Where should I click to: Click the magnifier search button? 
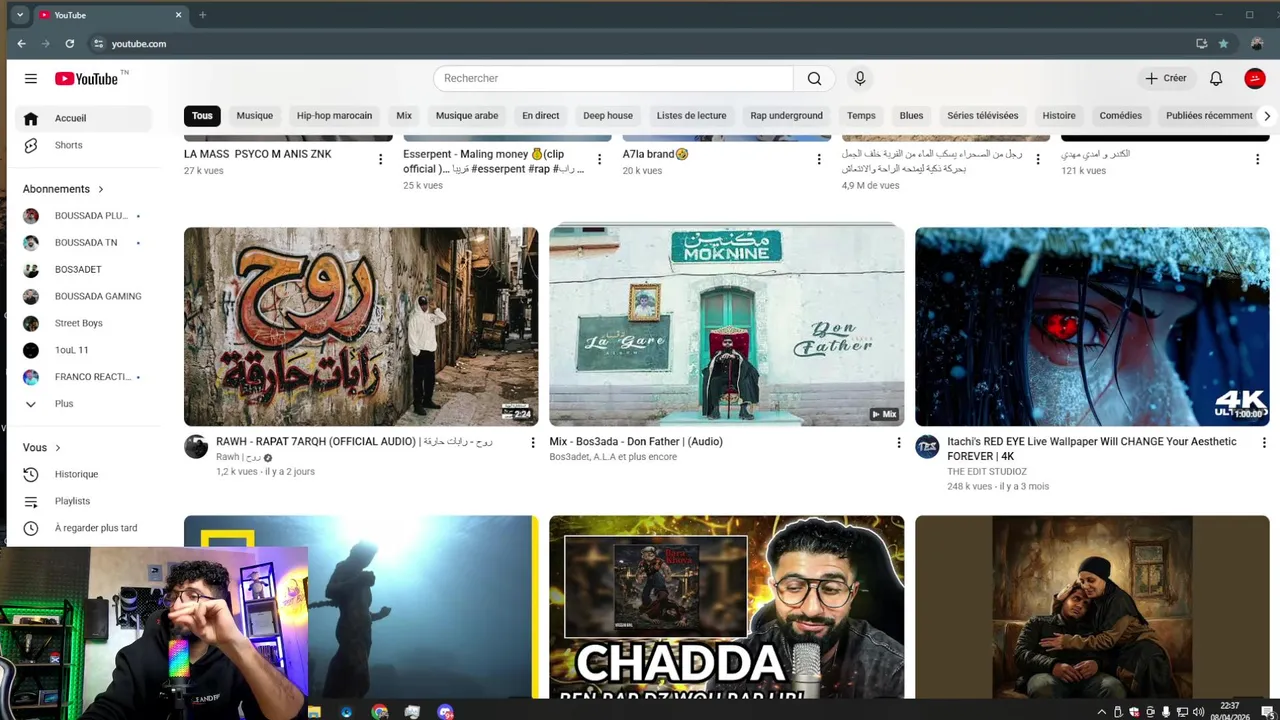tap(814, 78)
